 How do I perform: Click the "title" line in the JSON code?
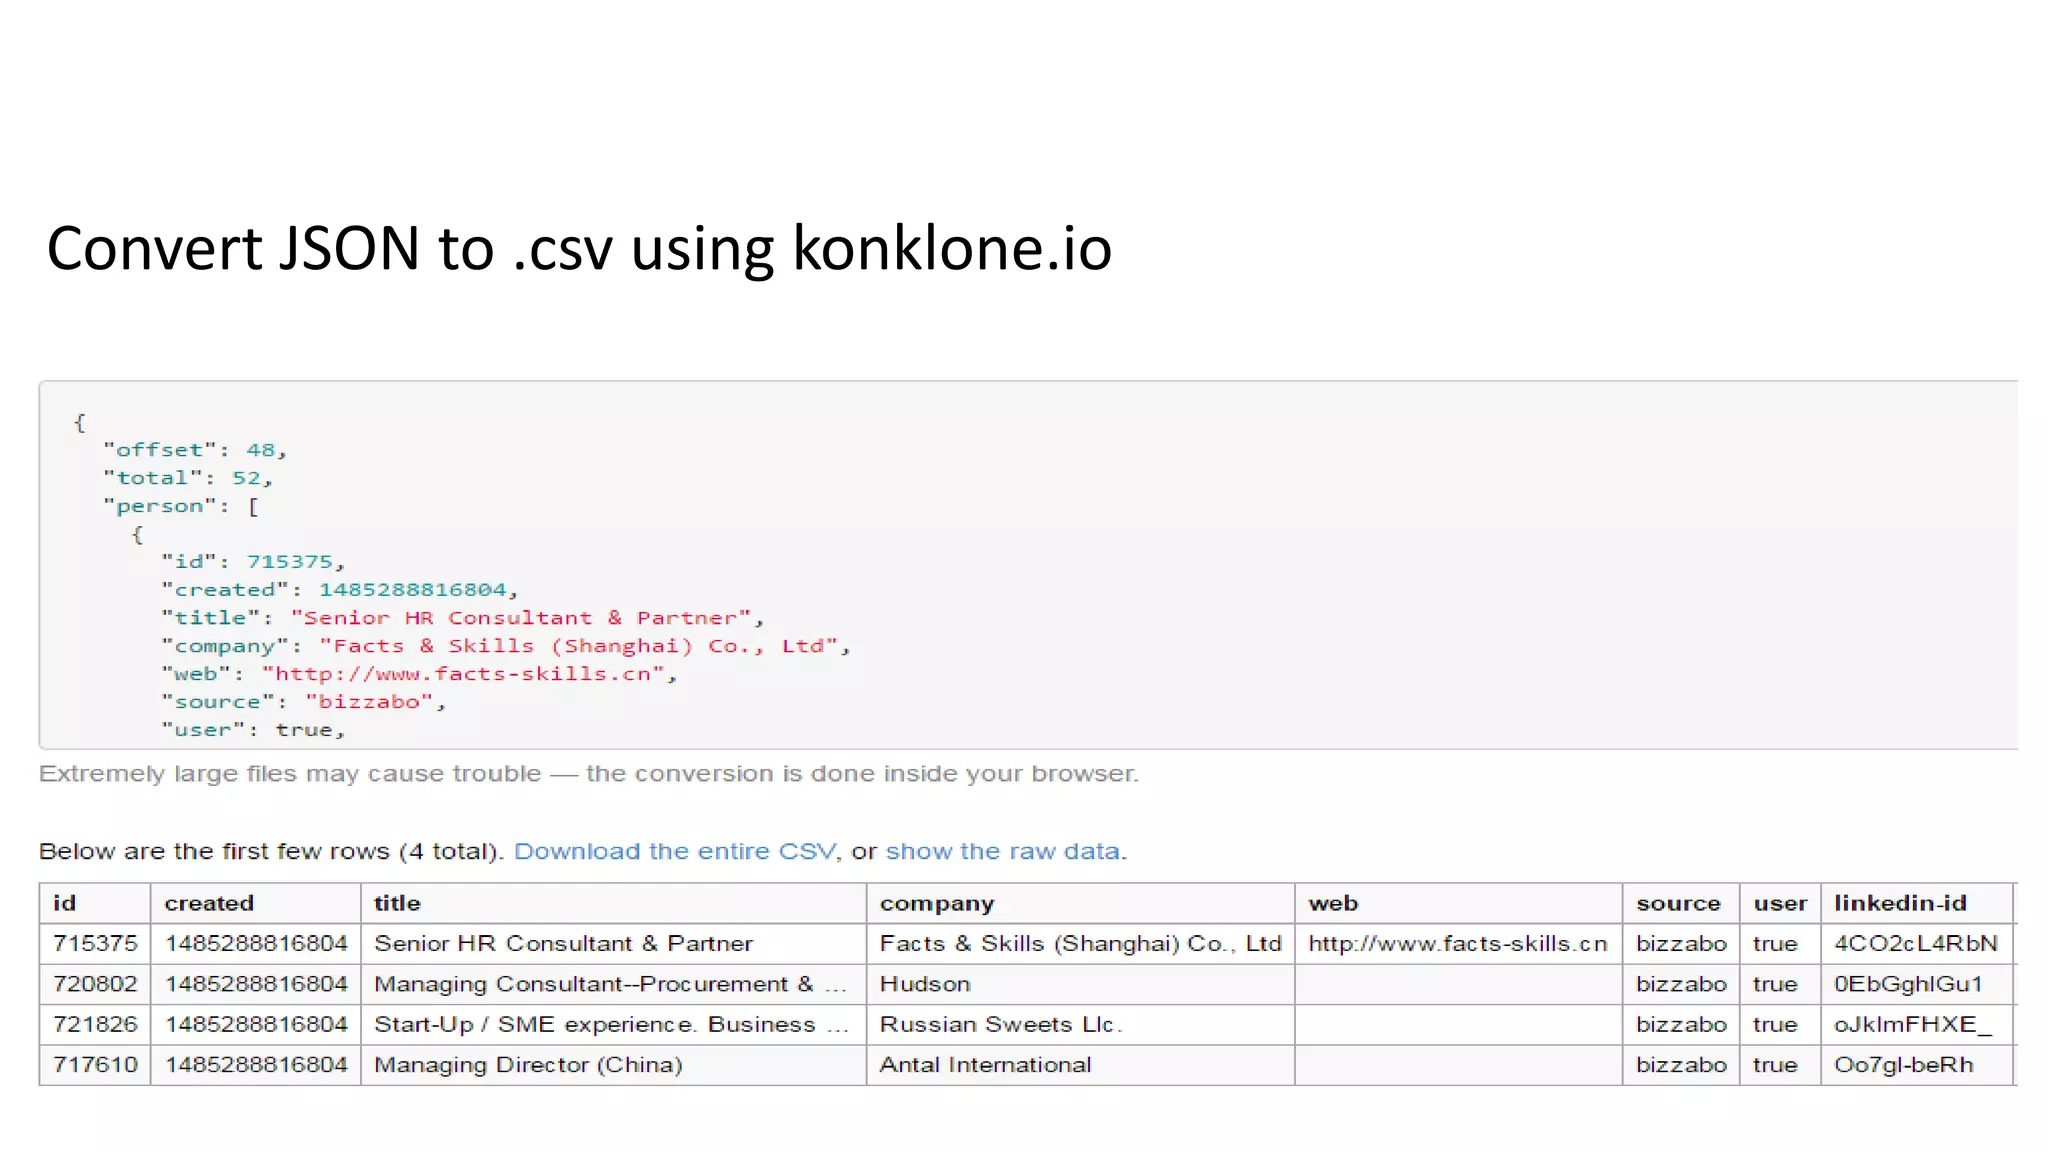tap(462, 618)
